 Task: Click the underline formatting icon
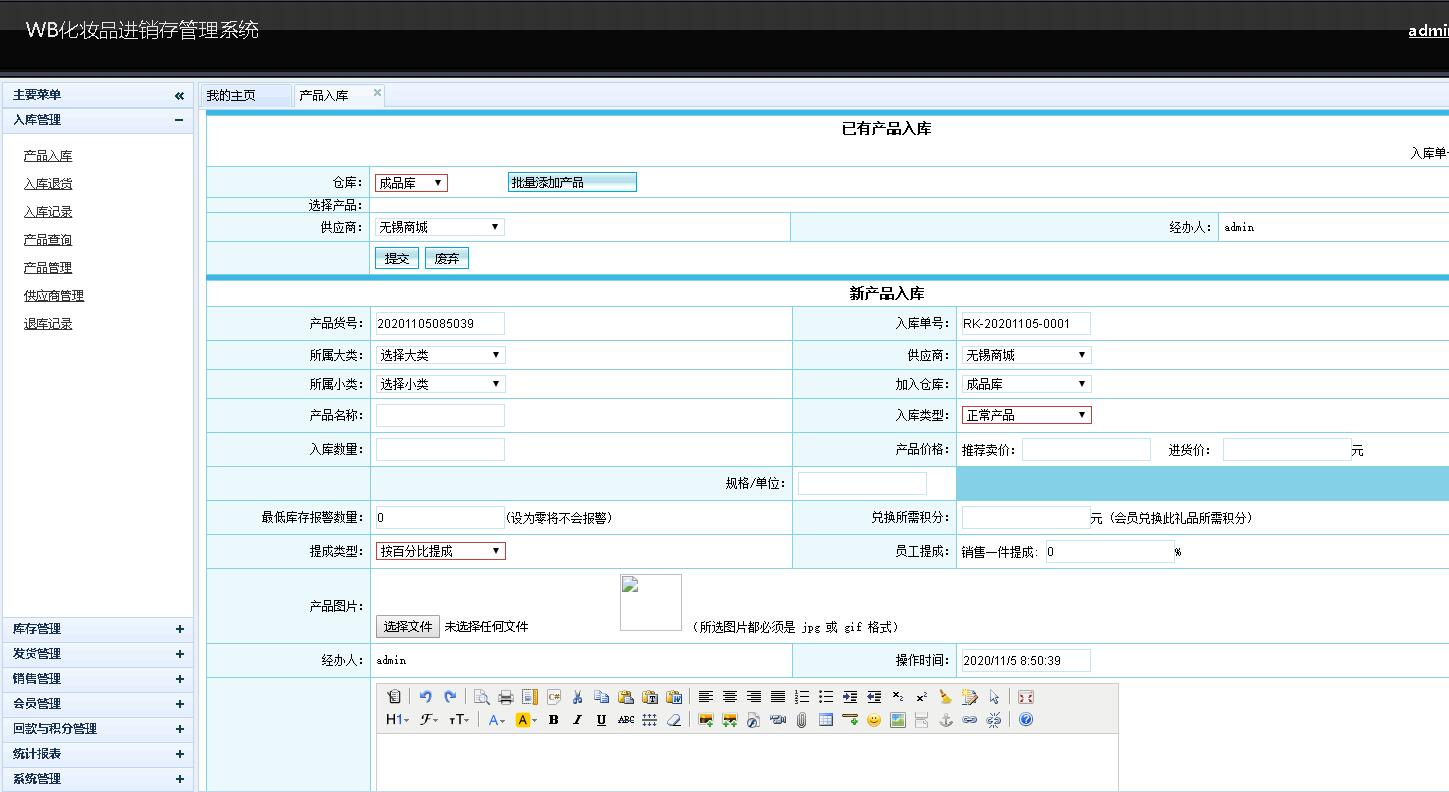(601, 720)
